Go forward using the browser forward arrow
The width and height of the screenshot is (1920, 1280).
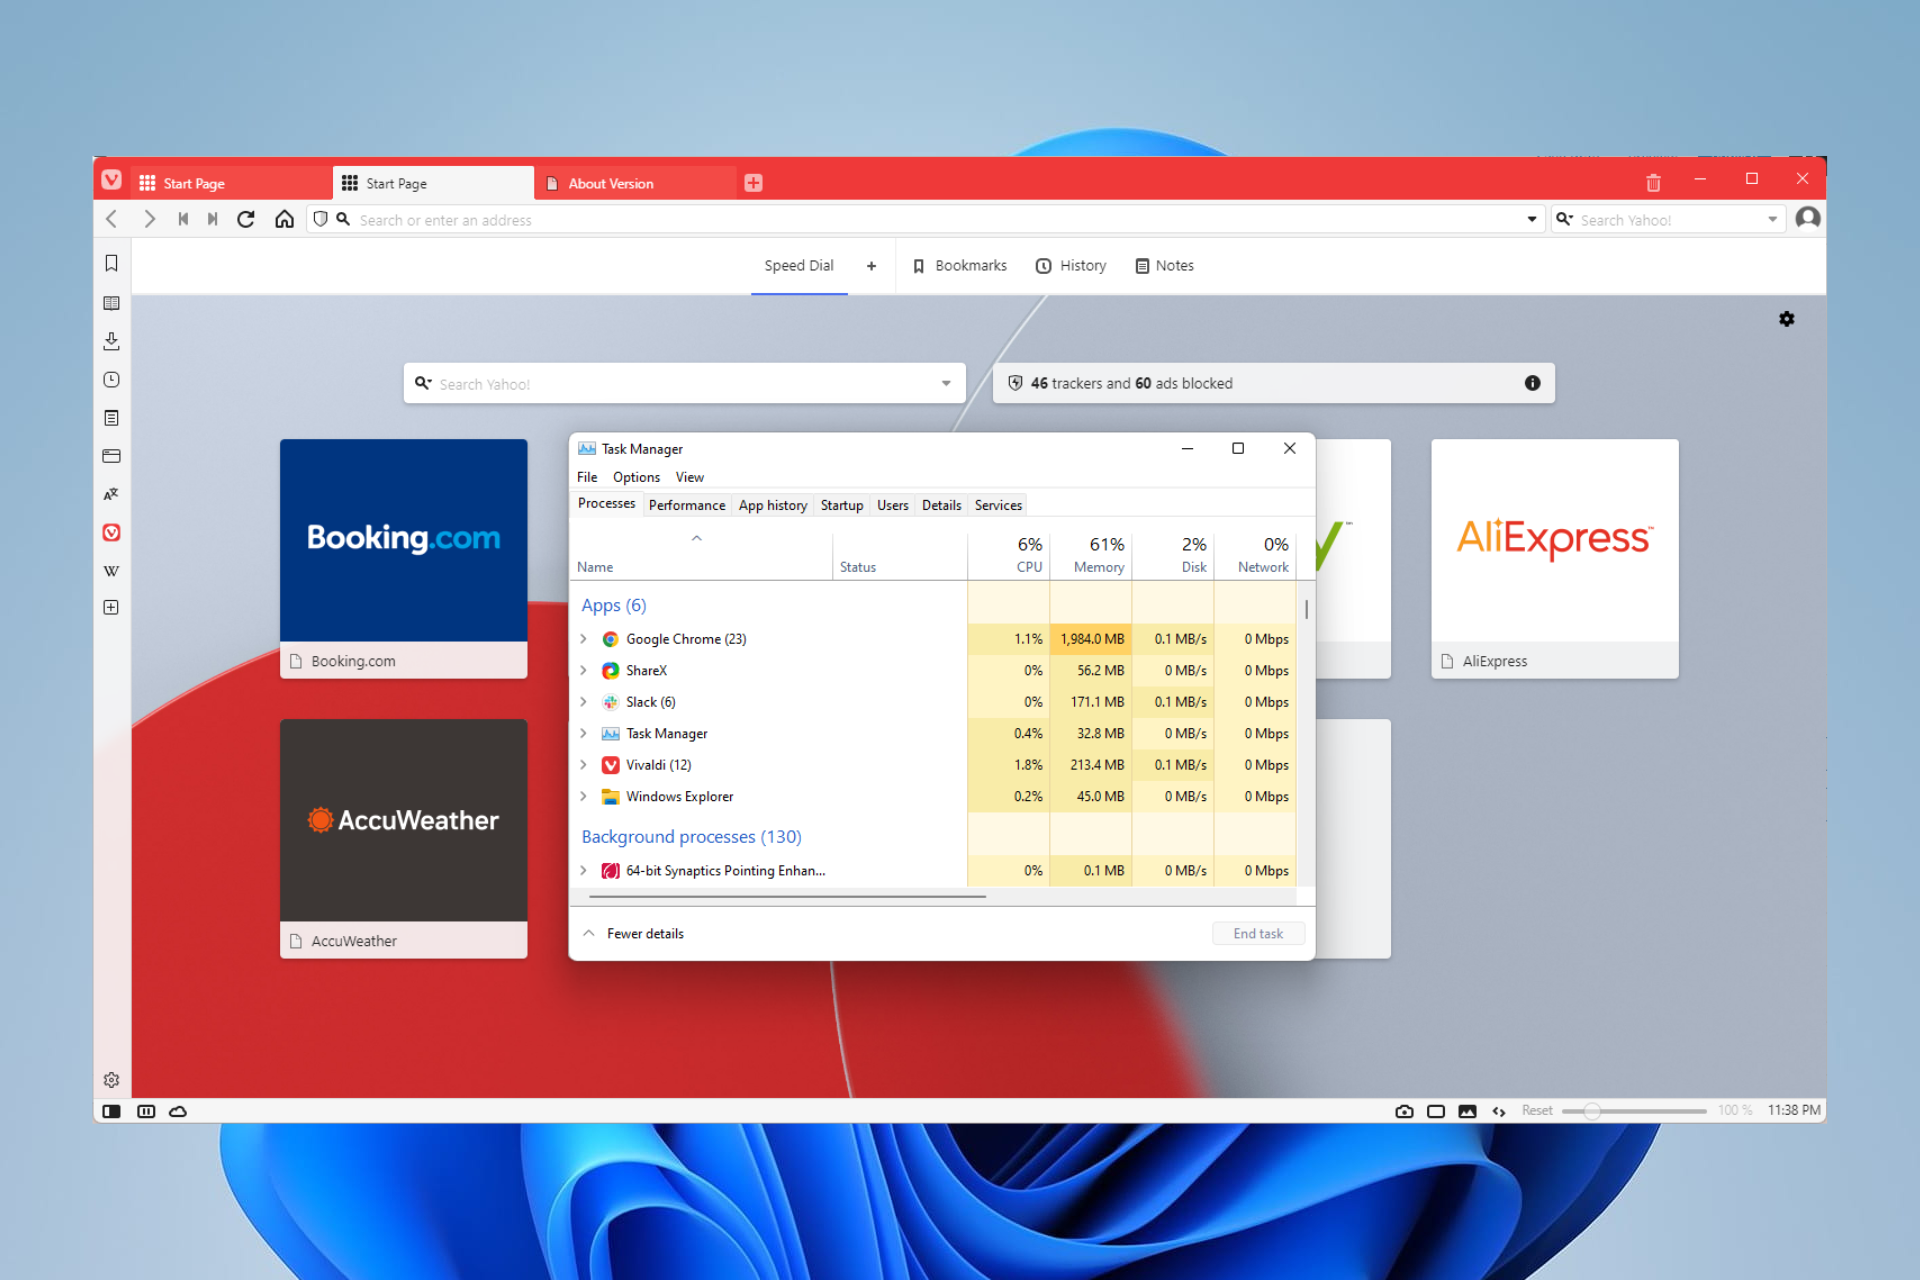click(149, 219)
